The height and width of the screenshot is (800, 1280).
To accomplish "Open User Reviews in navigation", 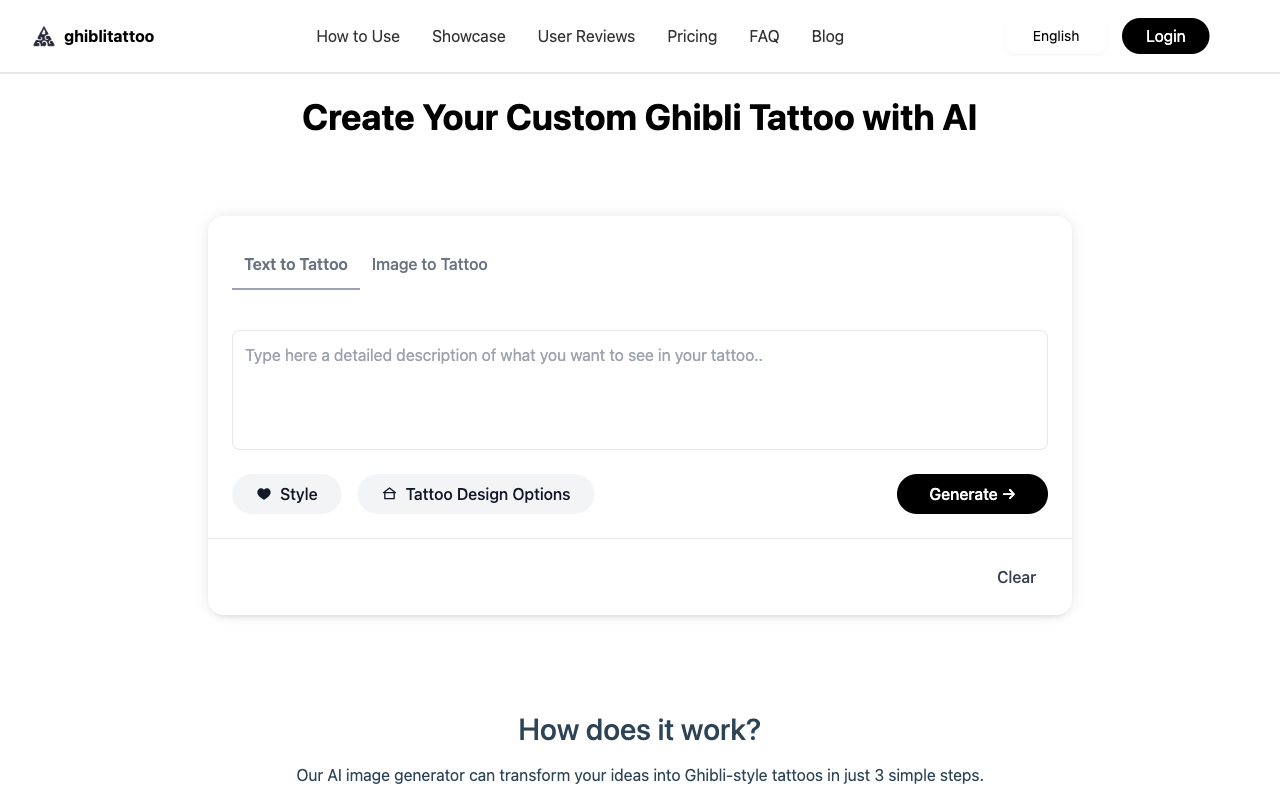I will tap(586, 37).
